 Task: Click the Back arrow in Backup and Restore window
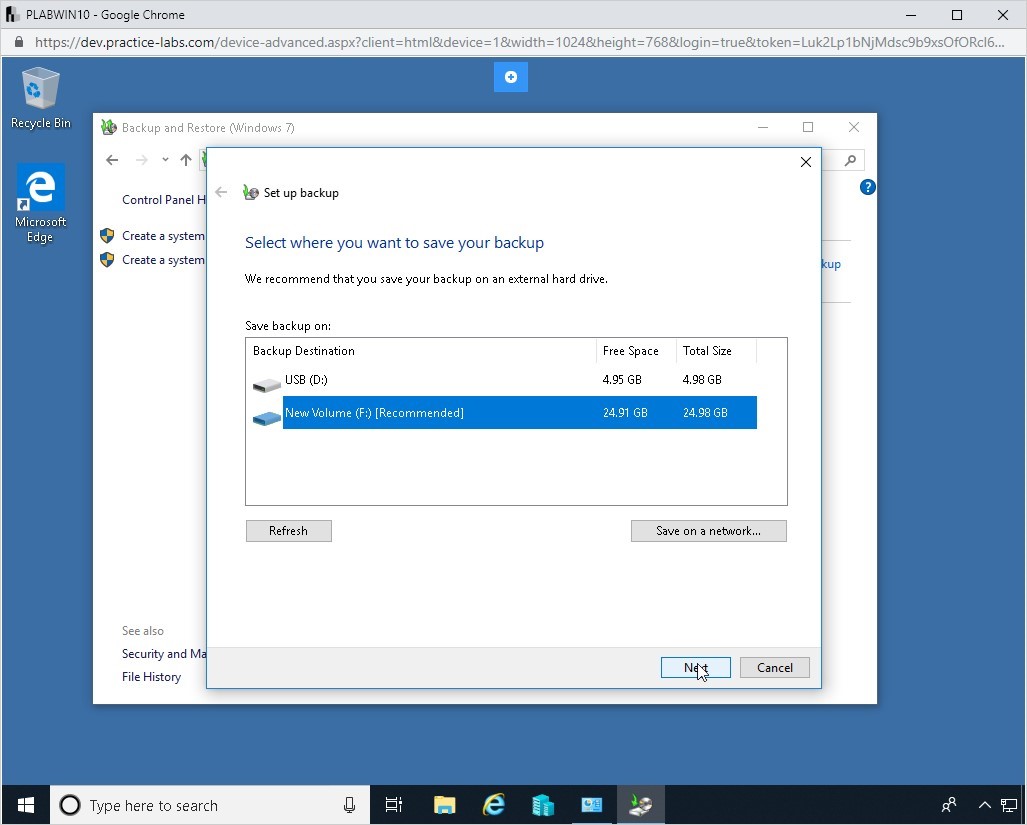tap(112, 160)
